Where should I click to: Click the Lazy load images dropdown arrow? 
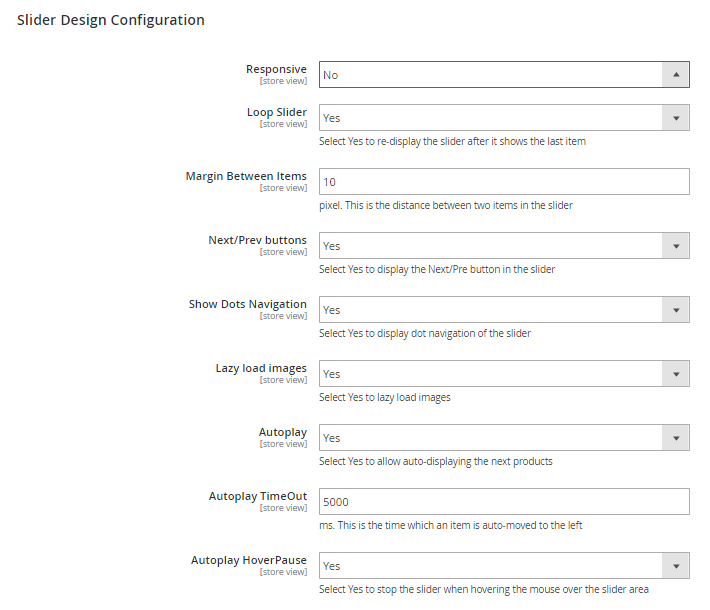pos(676,374)
